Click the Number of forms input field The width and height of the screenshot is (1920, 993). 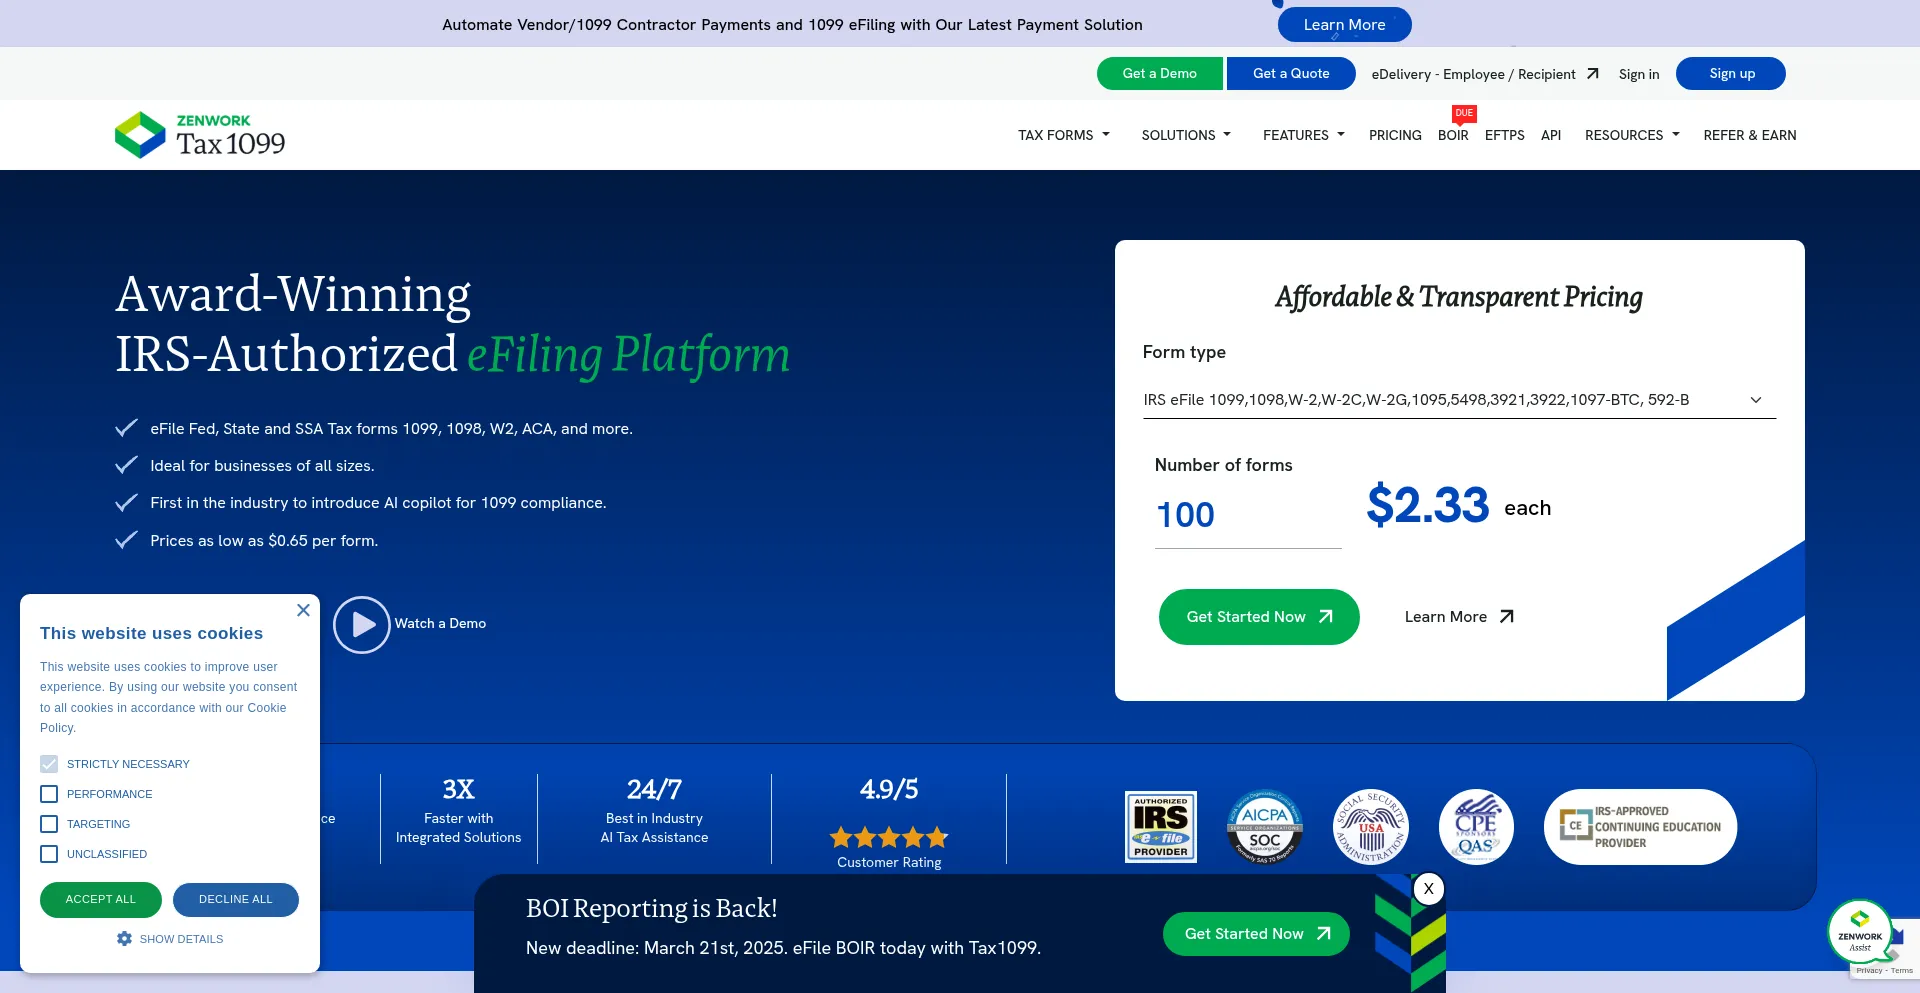click(1247, 516)
